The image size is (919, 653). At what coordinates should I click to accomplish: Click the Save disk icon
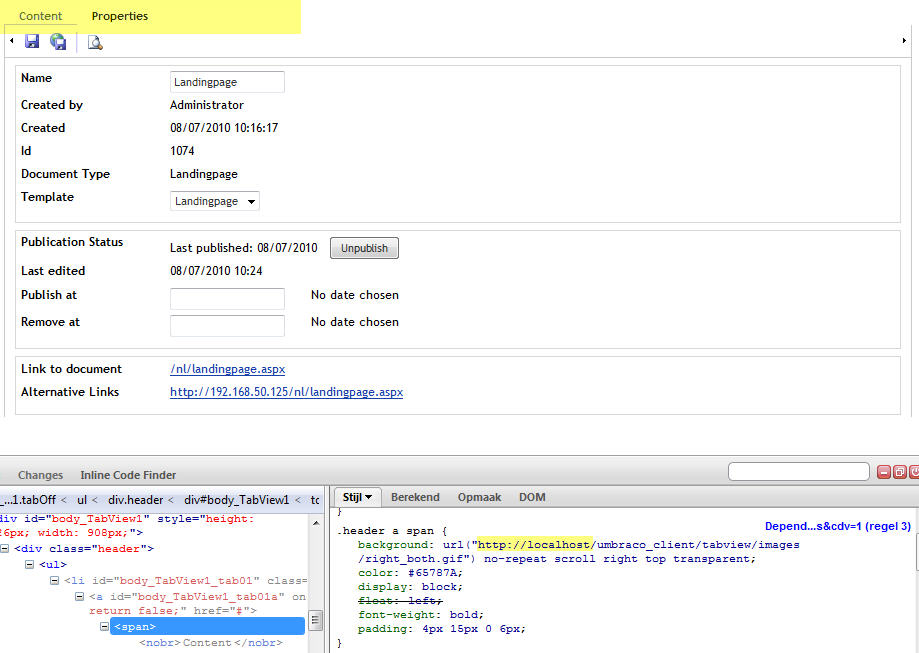(32, 41)
